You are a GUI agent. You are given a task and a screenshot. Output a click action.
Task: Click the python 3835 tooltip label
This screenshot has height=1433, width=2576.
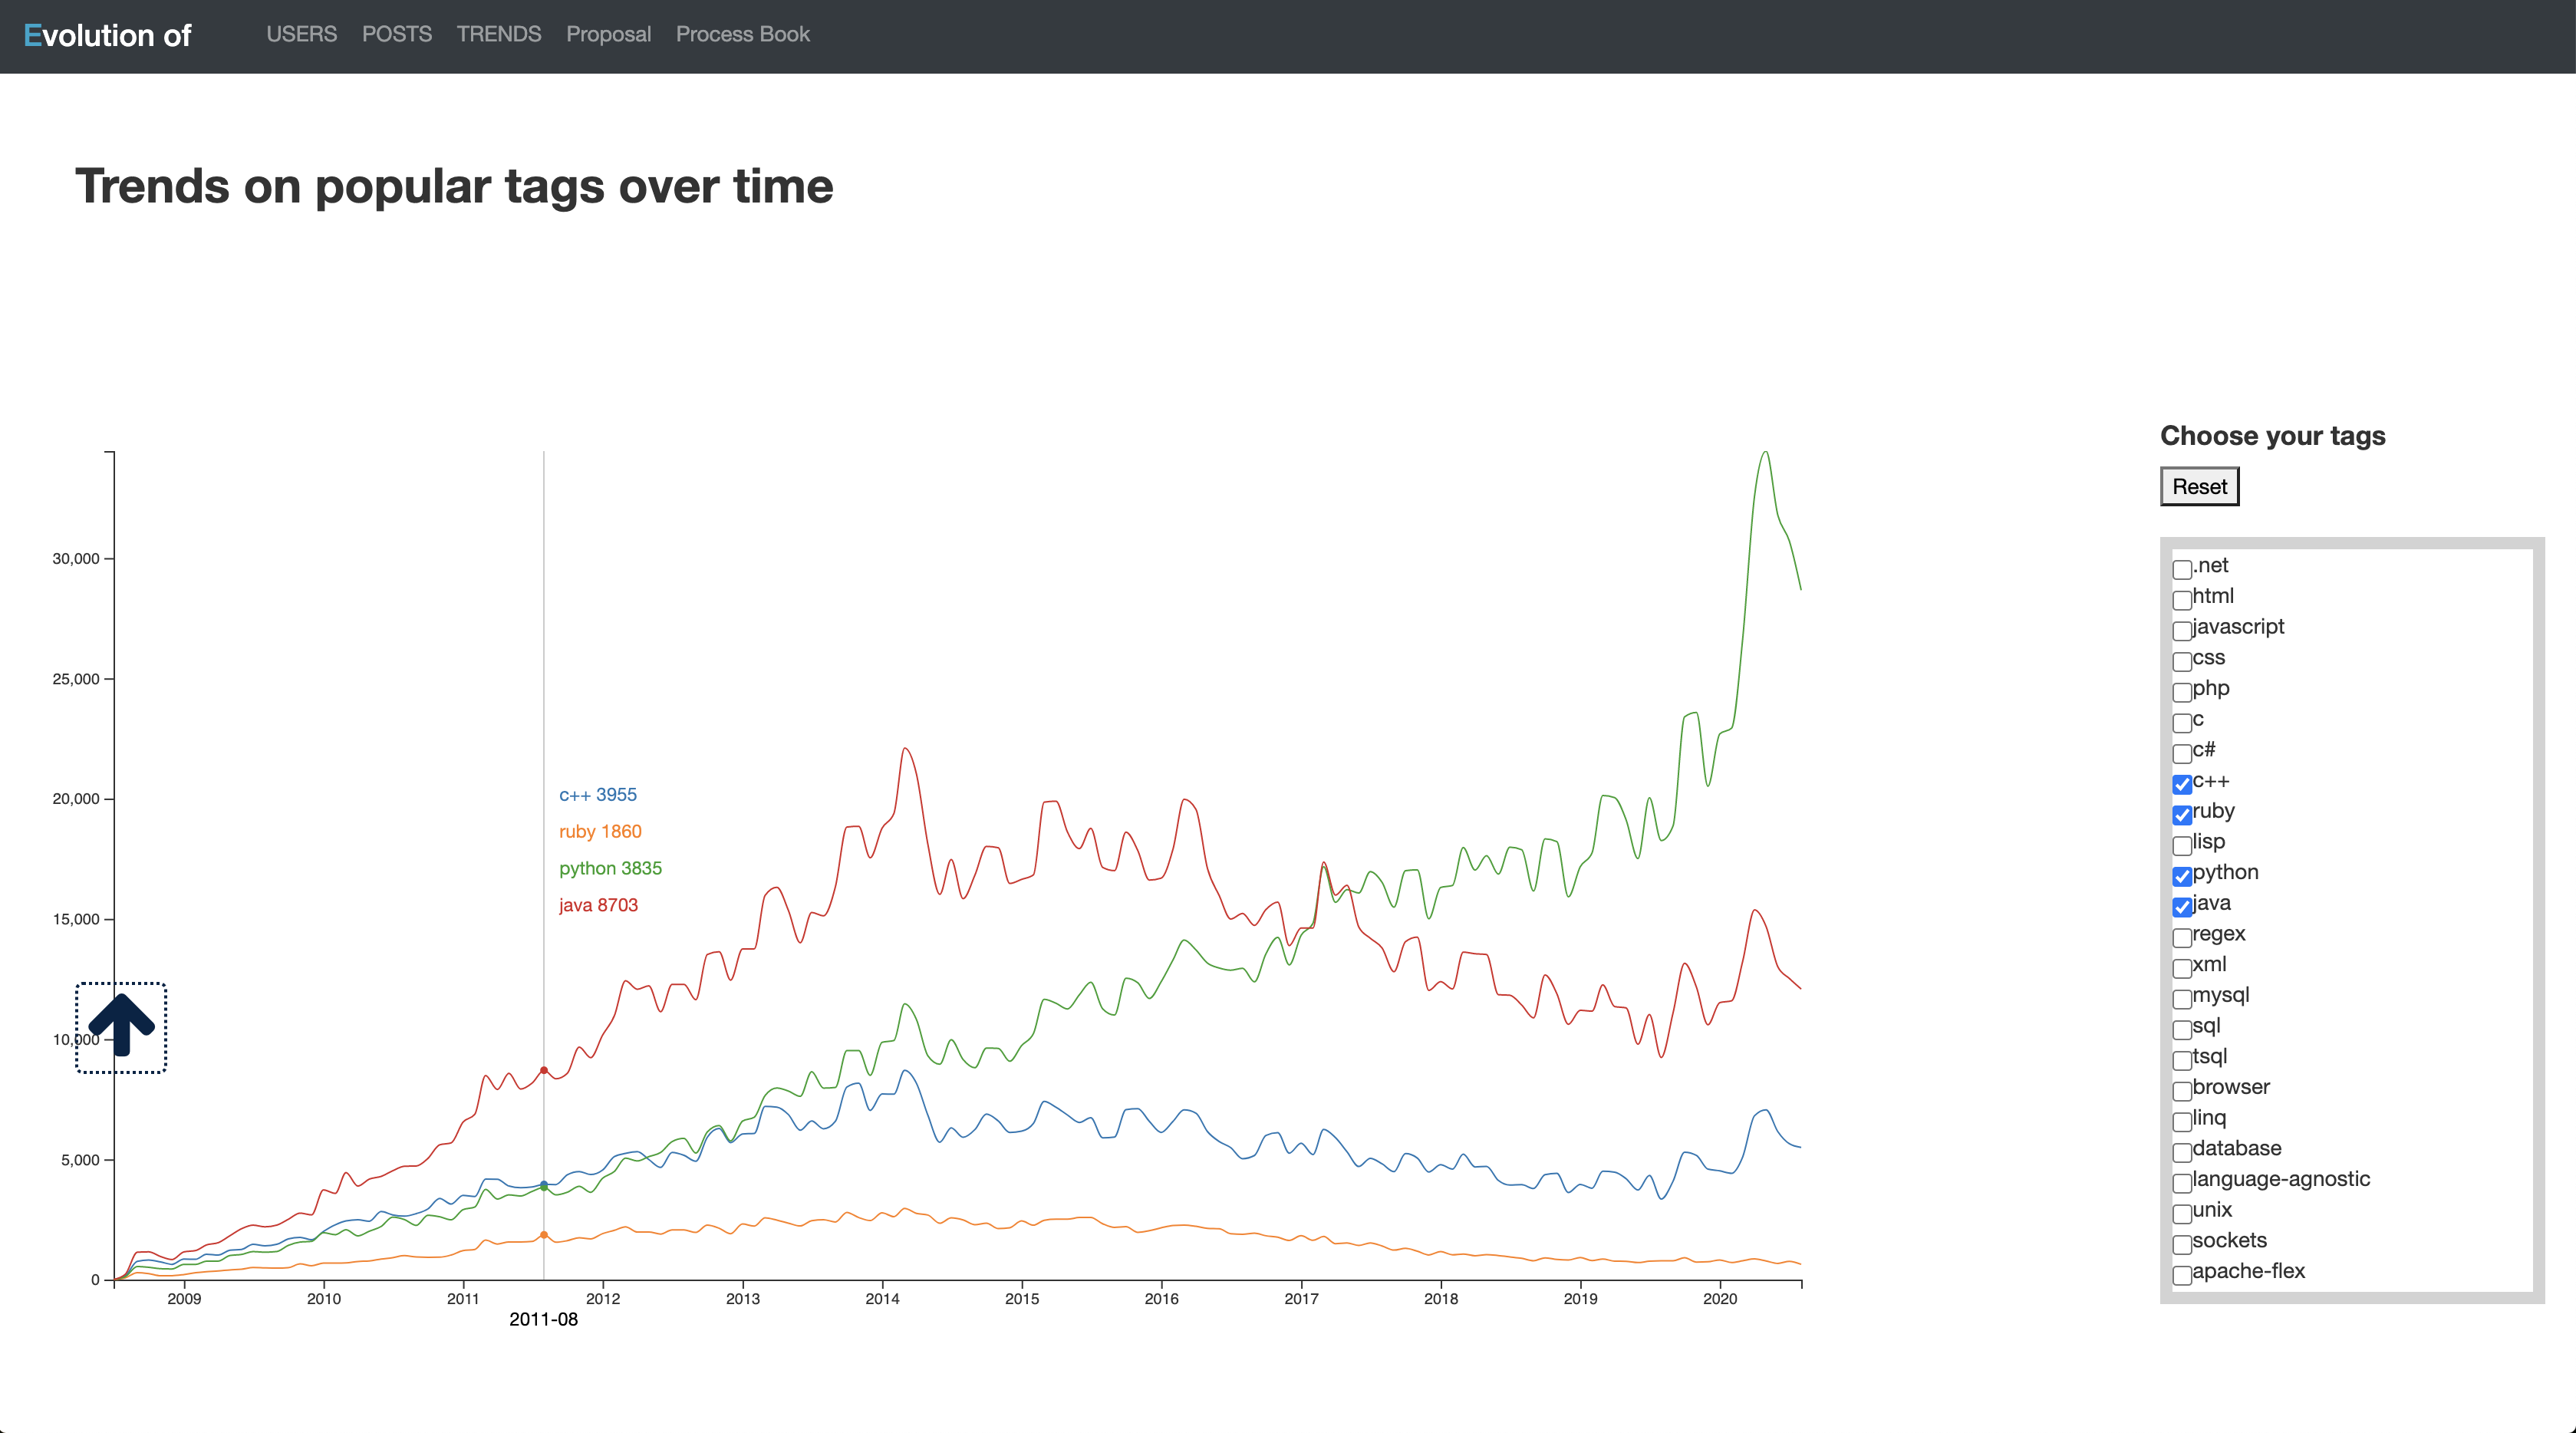click(x=610, y=868)
